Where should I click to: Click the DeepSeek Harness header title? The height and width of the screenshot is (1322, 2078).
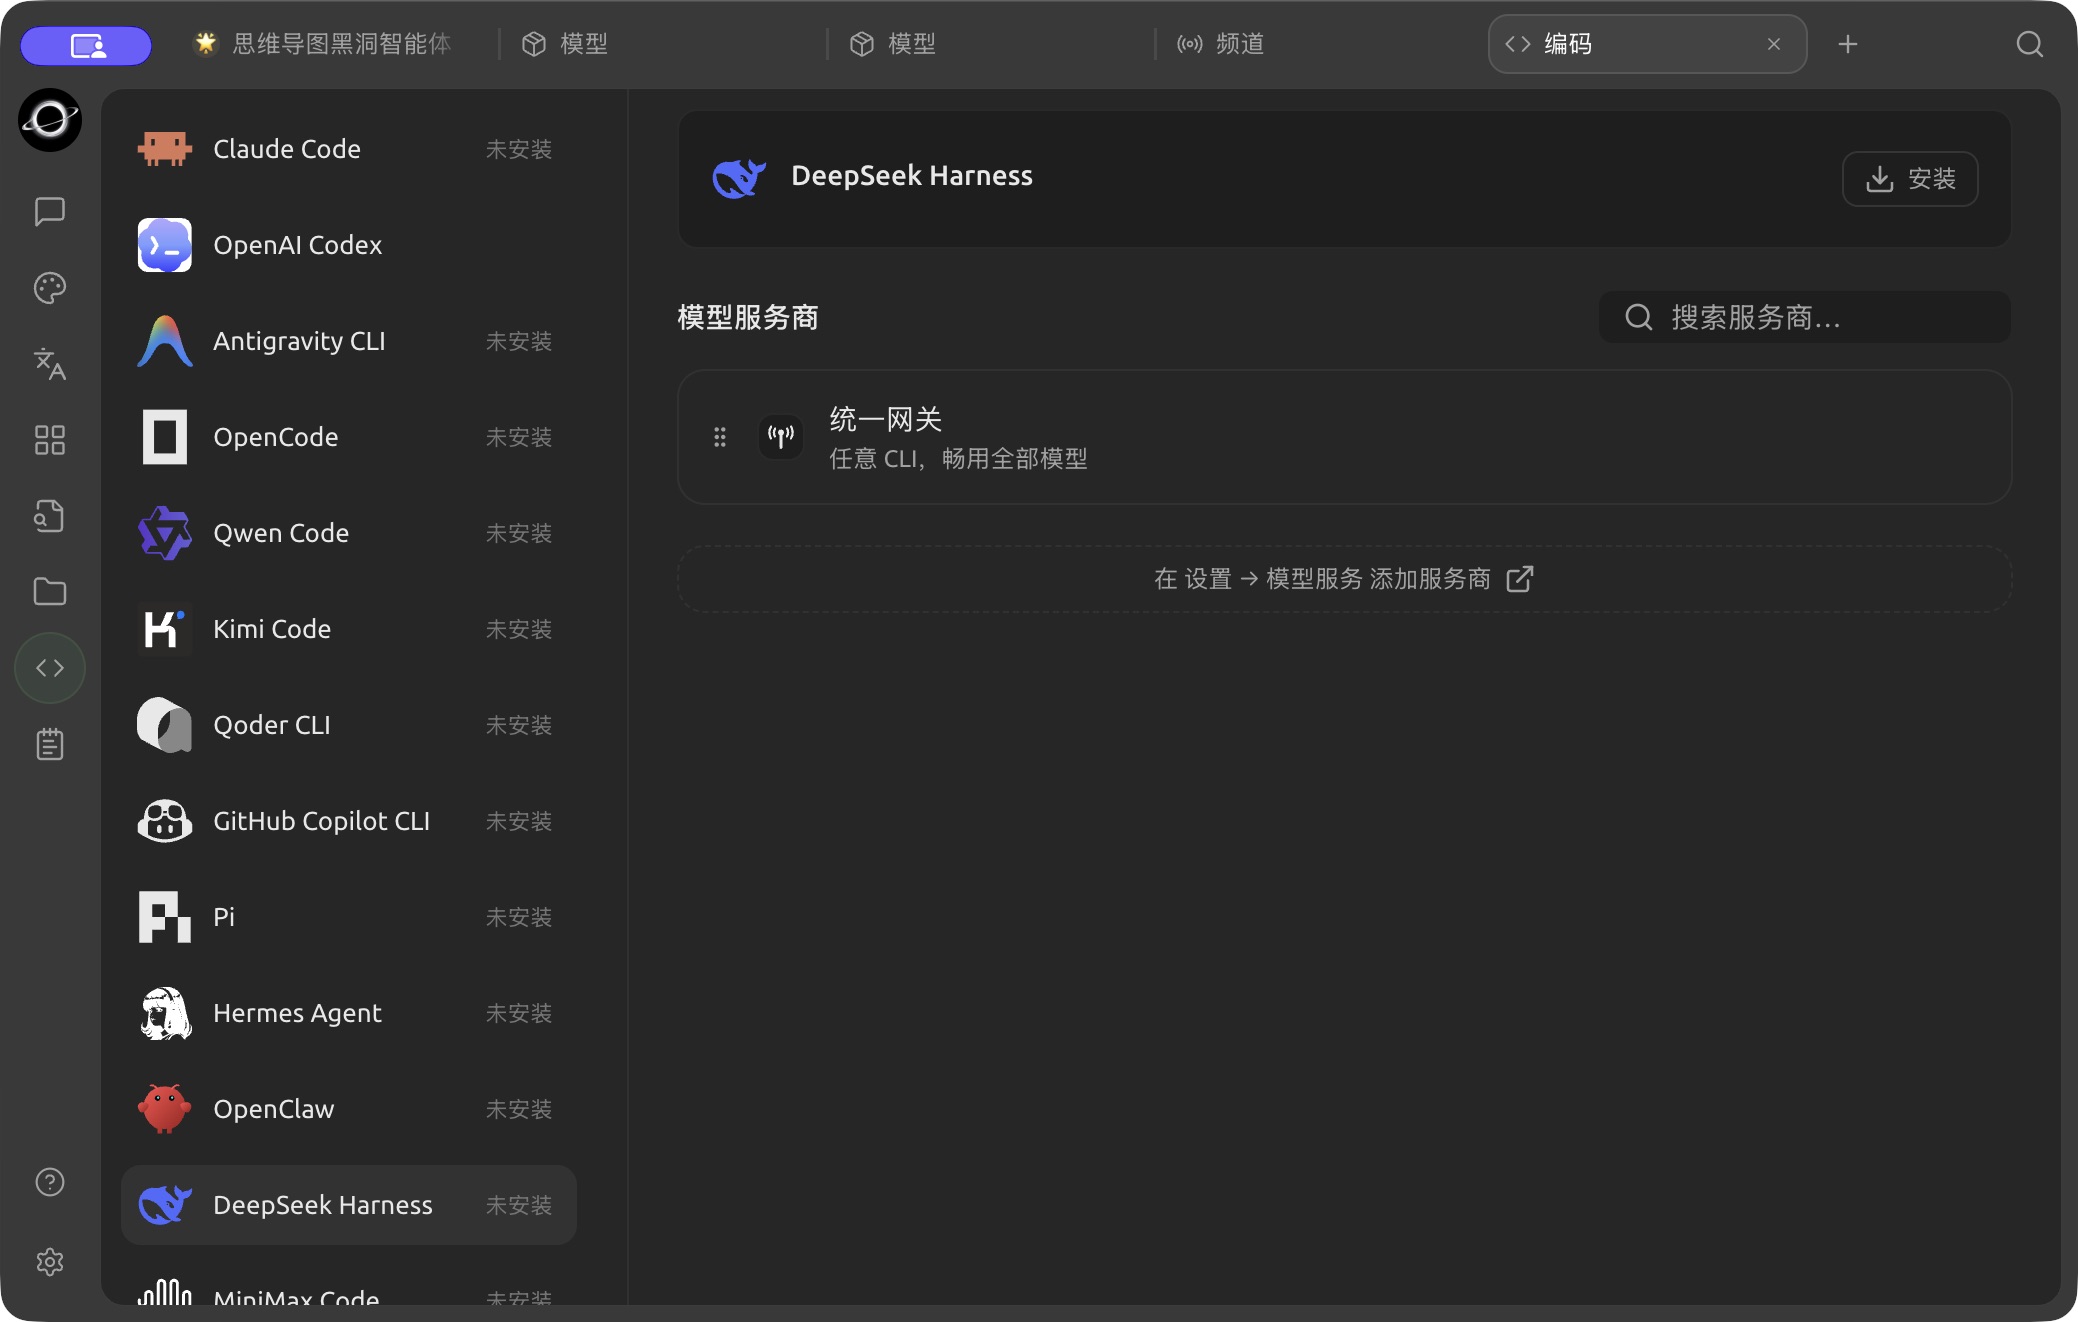tap(911, 176)
